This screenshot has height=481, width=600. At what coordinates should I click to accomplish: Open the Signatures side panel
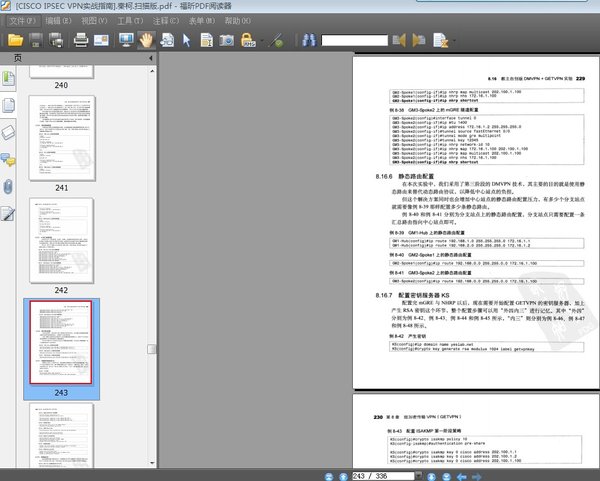coord(8,214)
